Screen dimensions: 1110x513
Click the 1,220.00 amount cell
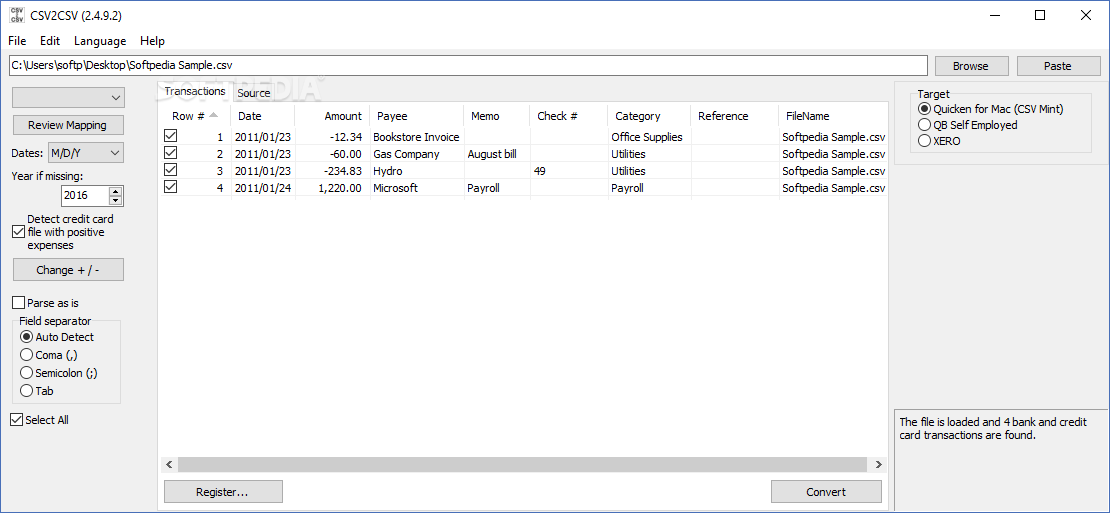pyautogui.click(x=332, y=188)
